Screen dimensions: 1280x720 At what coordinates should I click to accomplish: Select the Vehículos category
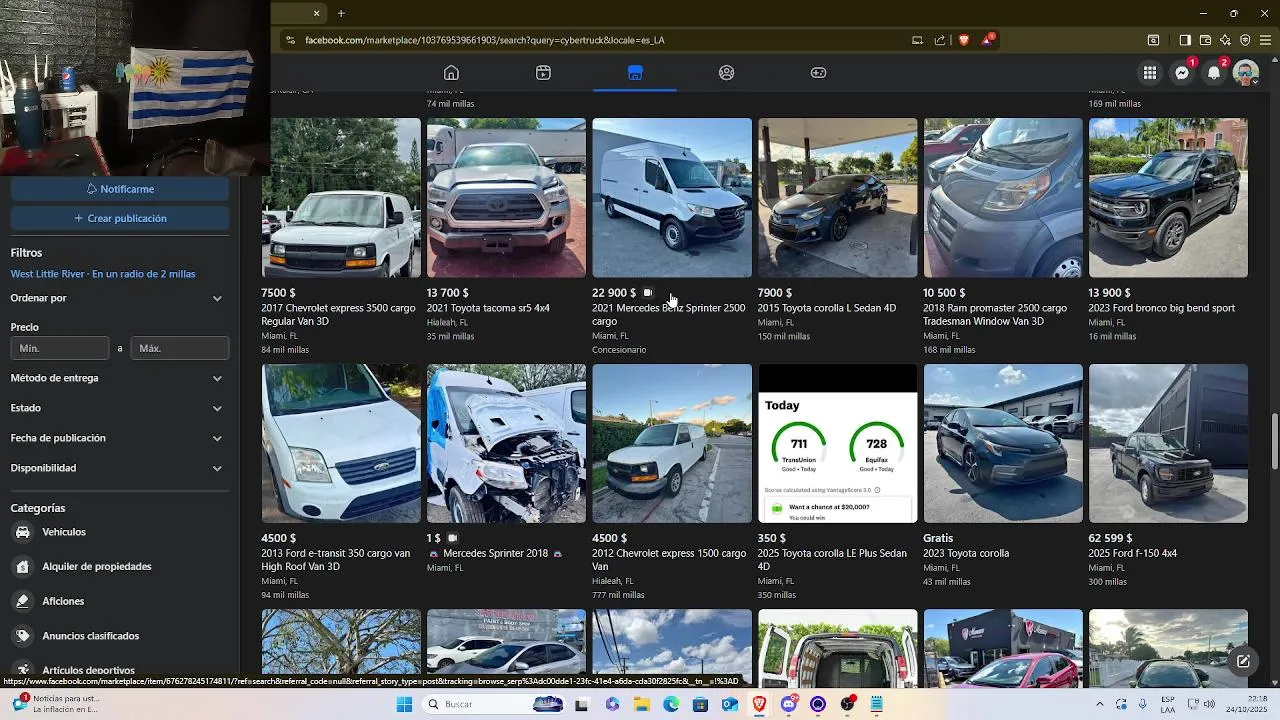tap(118, 532)
